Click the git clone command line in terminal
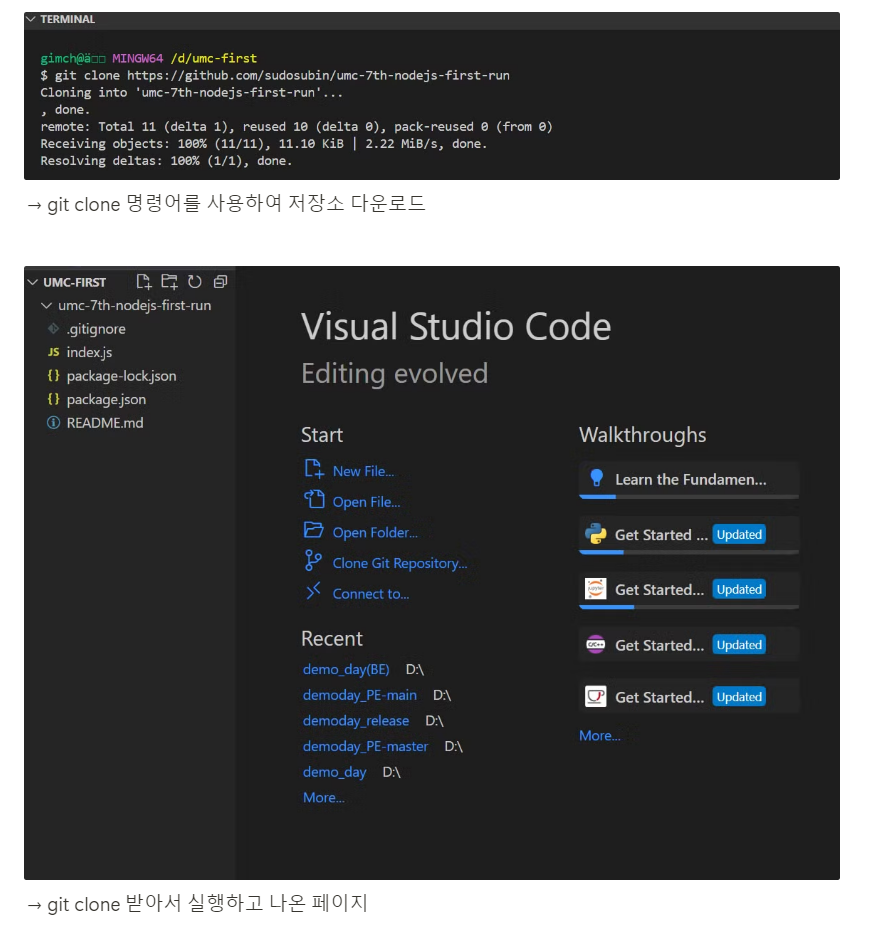 coord(275,76)
